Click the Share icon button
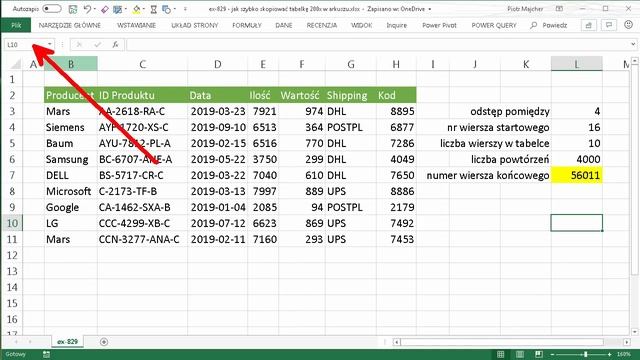The image size is (640, 360). 589,25
